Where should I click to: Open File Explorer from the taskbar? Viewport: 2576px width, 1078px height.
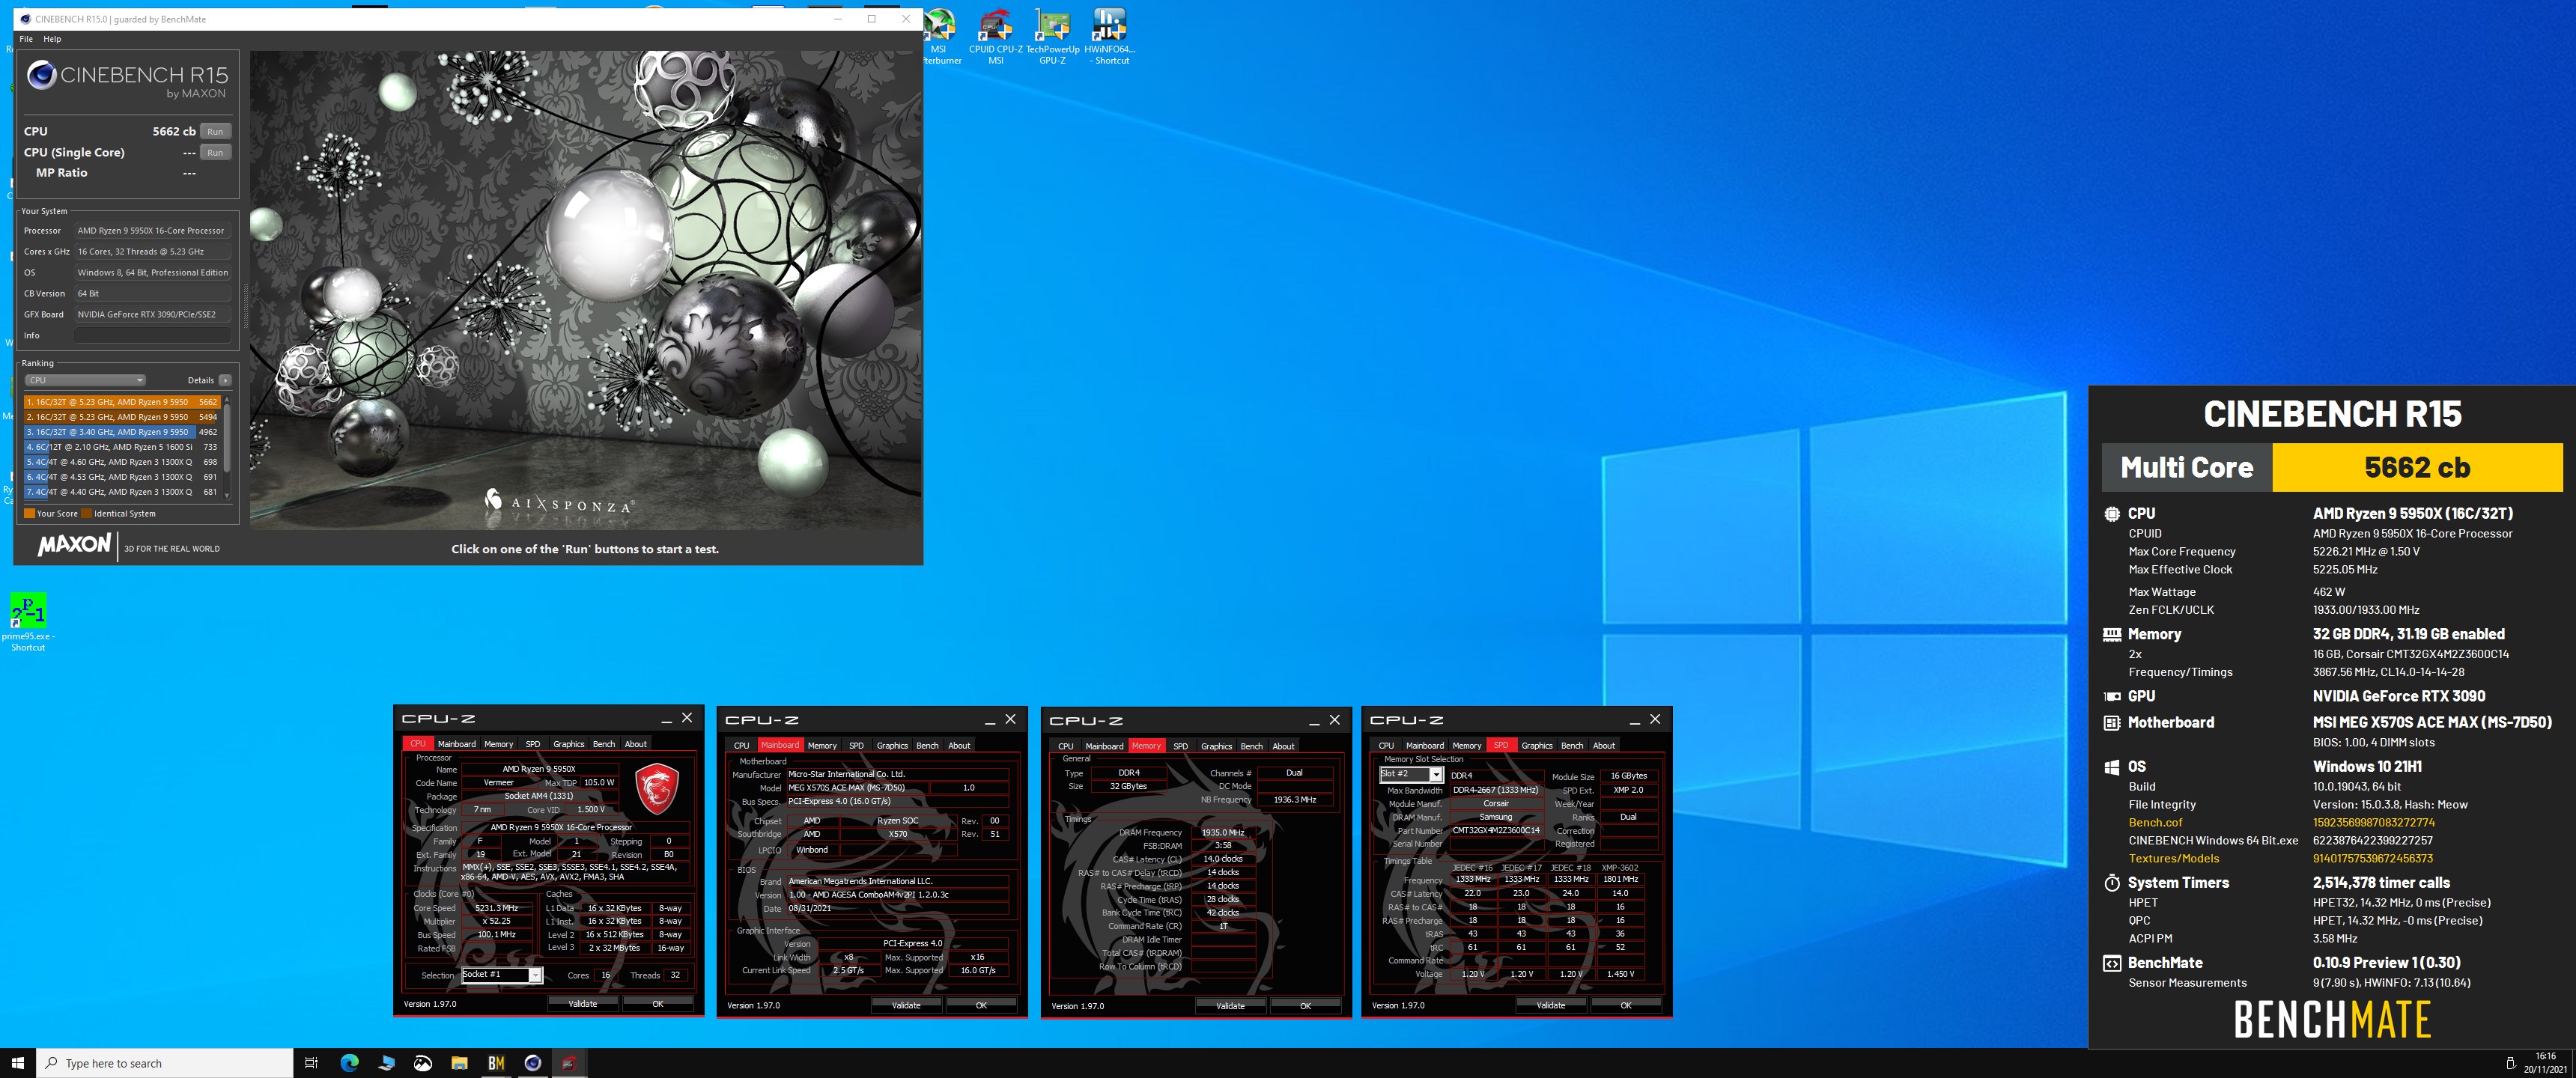click(459, 1063)
